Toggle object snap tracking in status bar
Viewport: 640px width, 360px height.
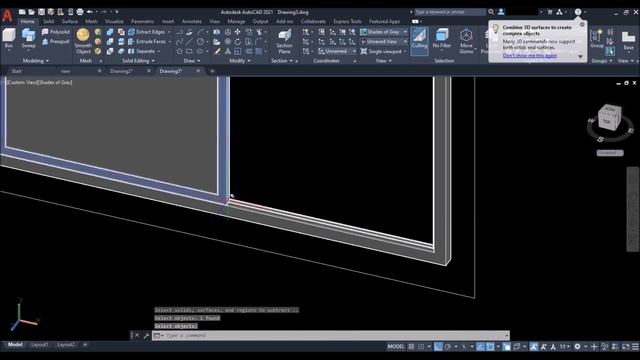481,347
